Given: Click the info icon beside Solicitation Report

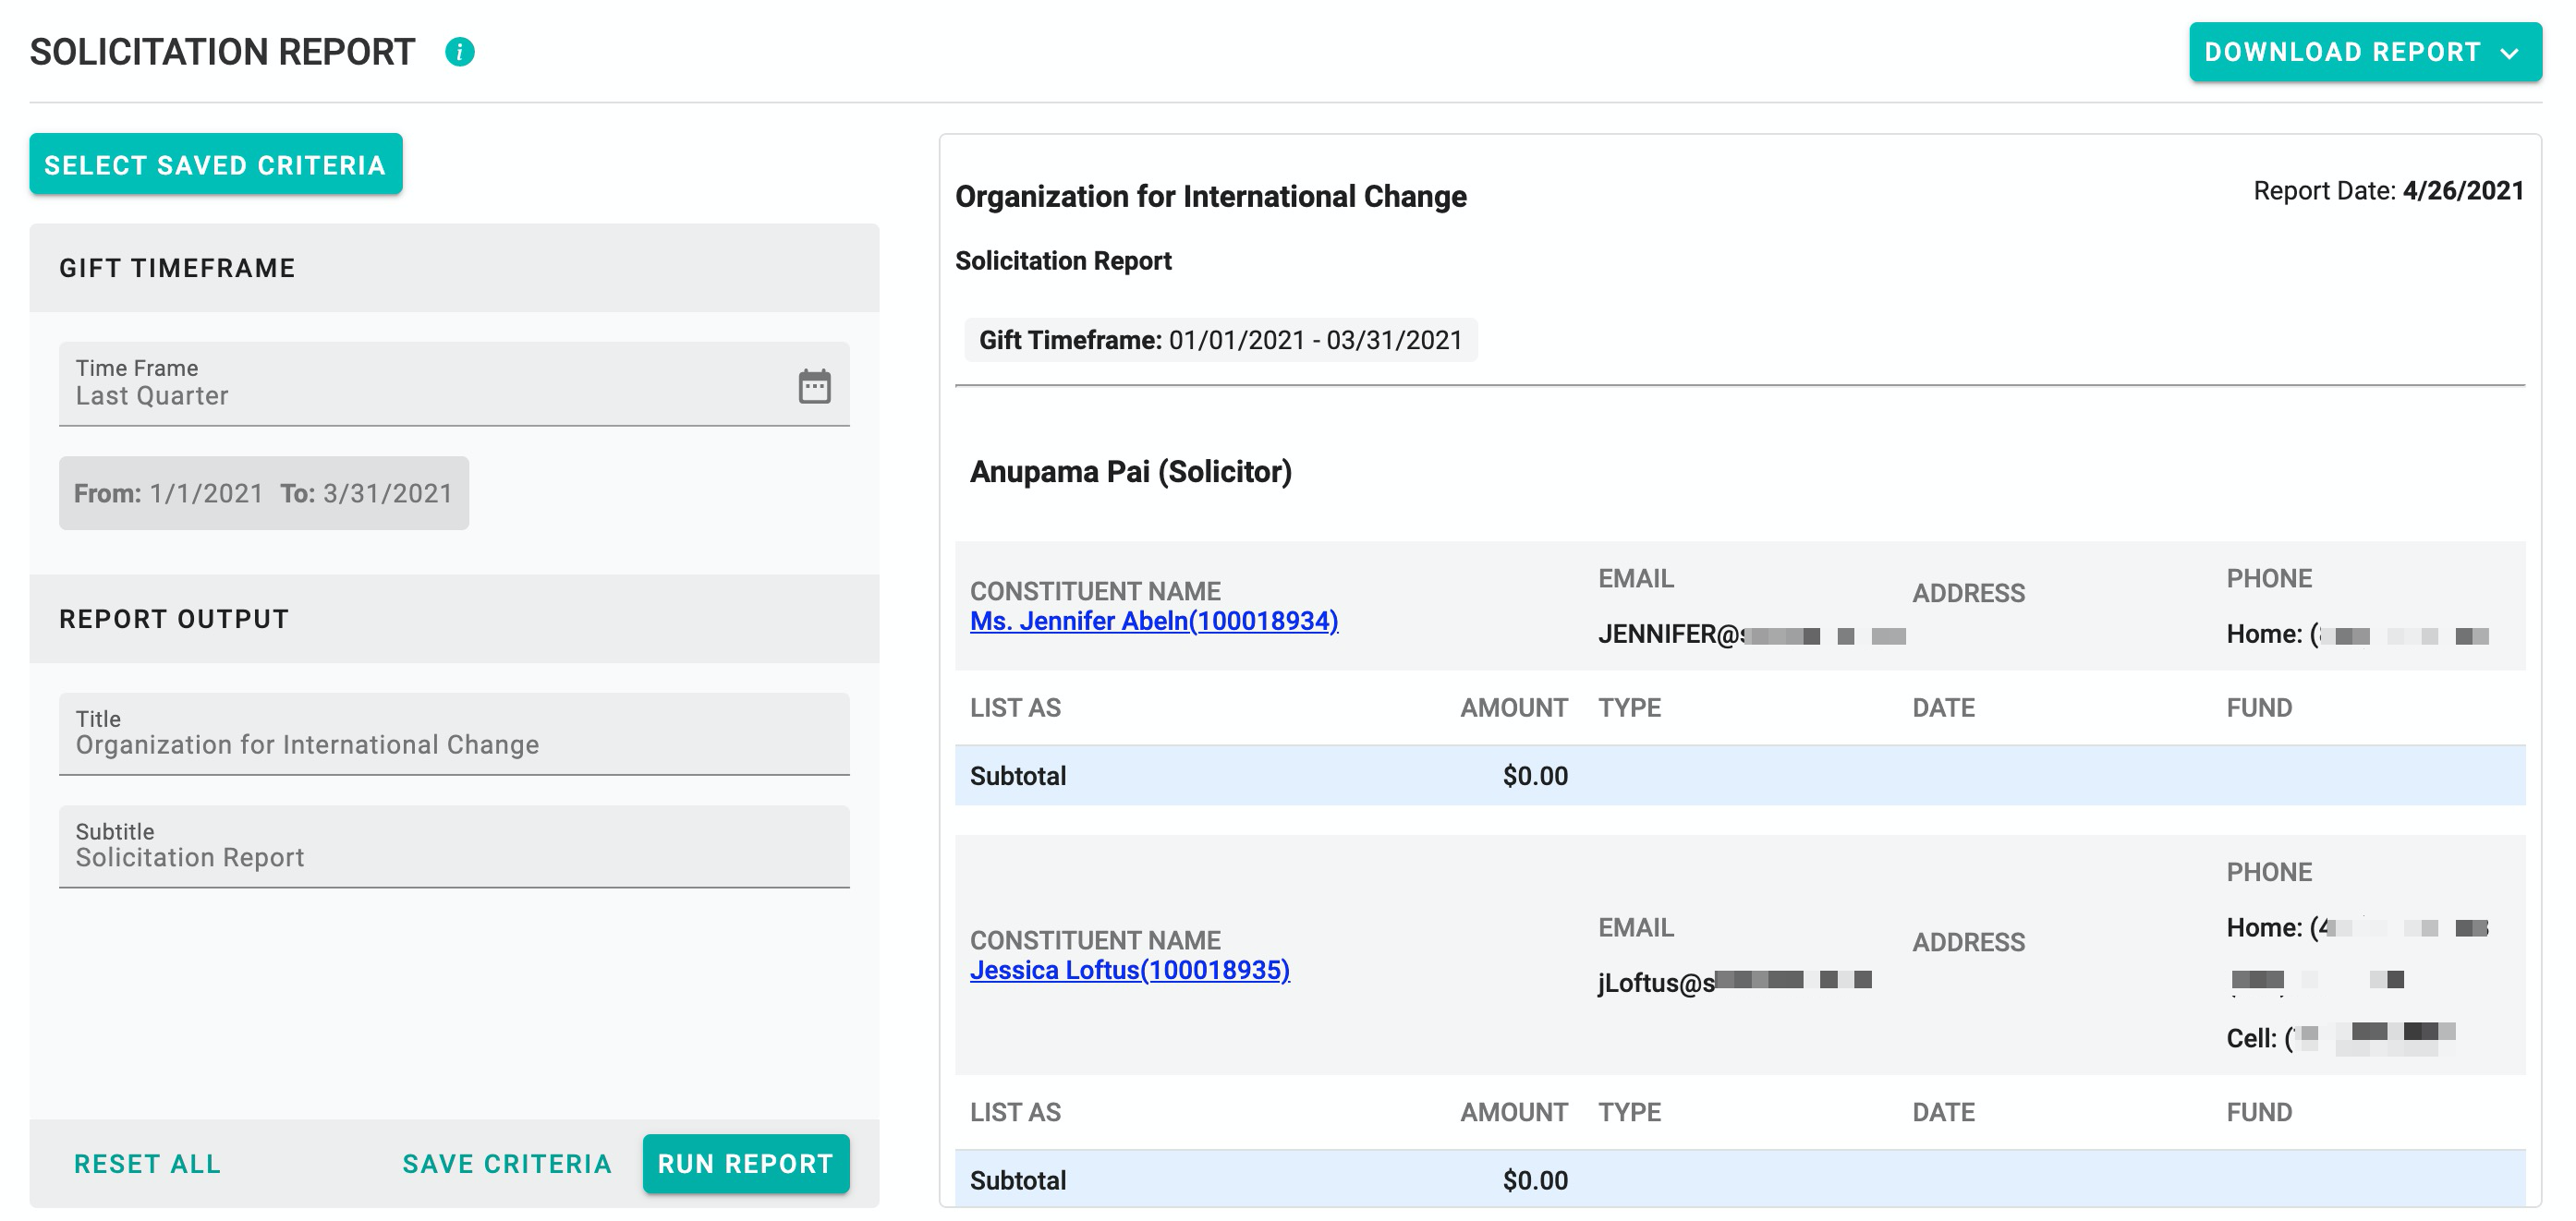Looking at the screenshot, I should coord(459,52).
